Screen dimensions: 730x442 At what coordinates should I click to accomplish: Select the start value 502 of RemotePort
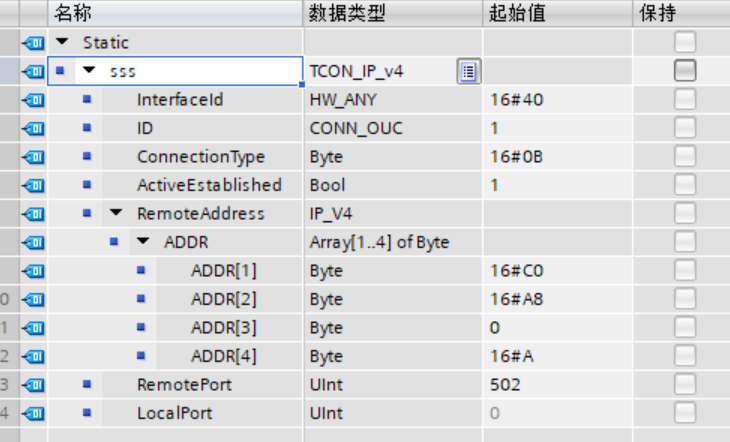[506, 384]
